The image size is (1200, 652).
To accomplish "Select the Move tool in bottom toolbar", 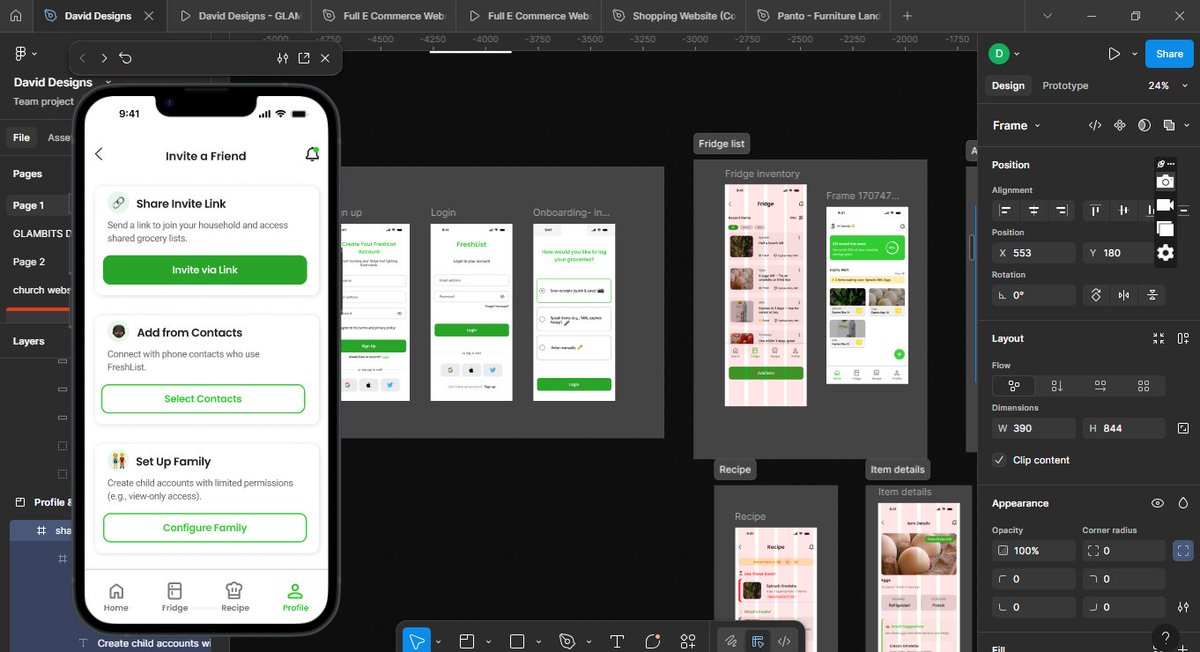I will point(417,641).
